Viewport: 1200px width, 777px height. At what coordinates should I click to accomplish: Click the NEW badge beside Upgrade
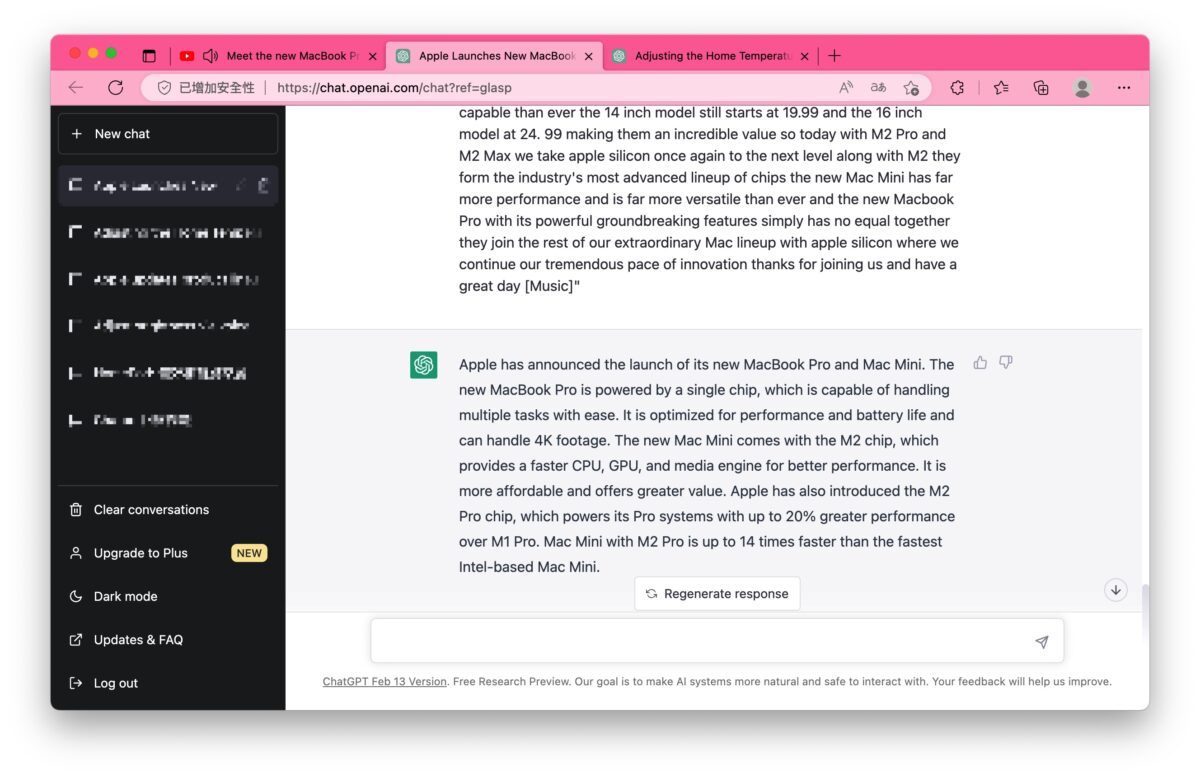pos(249,553)
